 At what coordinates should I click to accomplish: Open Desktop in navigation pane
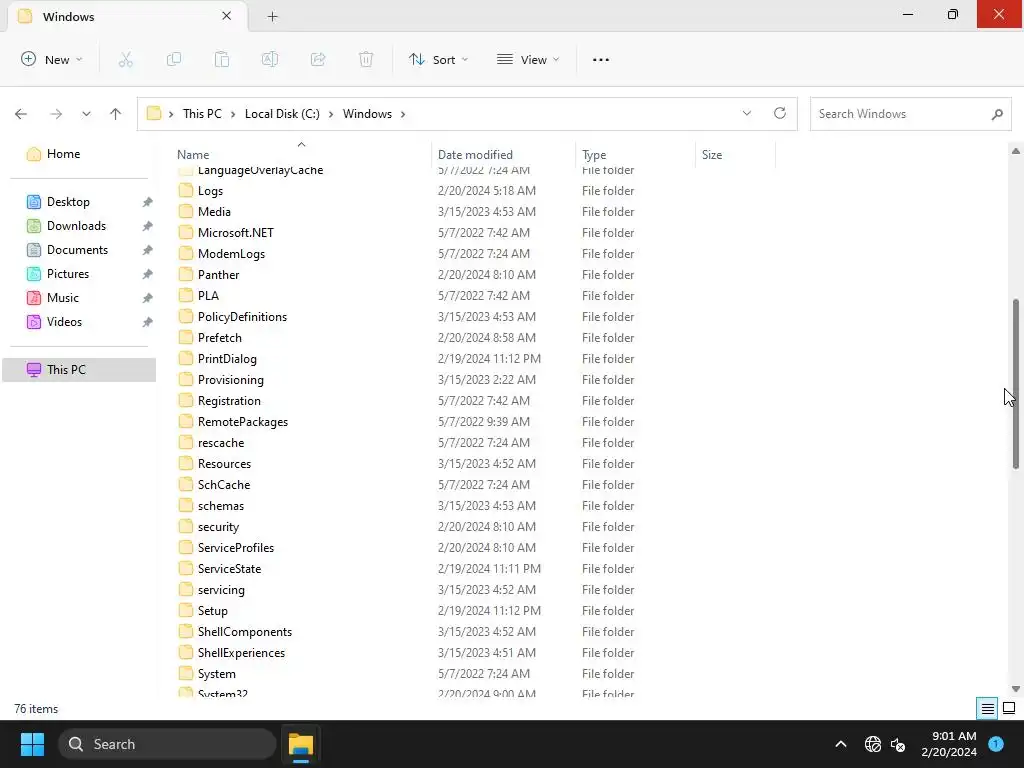tap(69, 202)
